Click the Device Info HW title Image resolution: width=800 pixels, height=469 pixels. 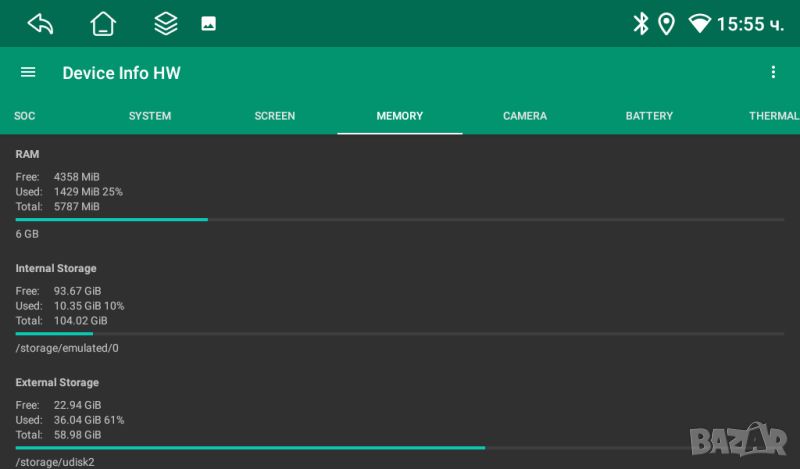tap(121, 73)
